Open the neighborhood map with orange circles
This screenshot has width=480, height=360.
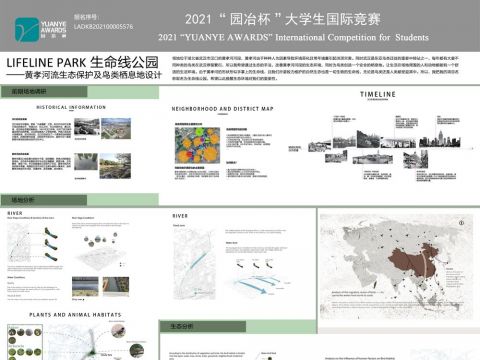click(197, 145)
